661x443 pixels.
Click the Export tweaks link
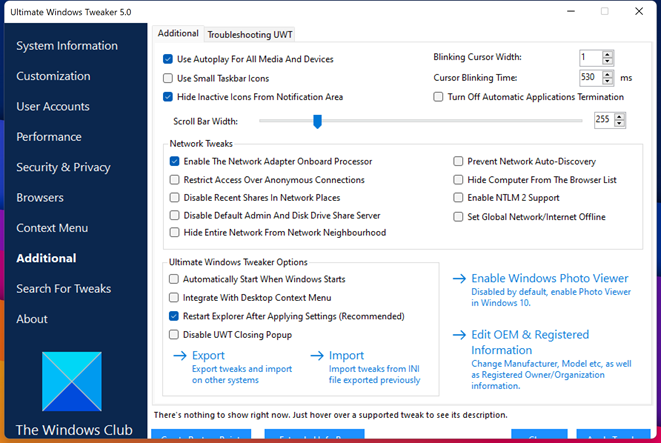[208, 355]
